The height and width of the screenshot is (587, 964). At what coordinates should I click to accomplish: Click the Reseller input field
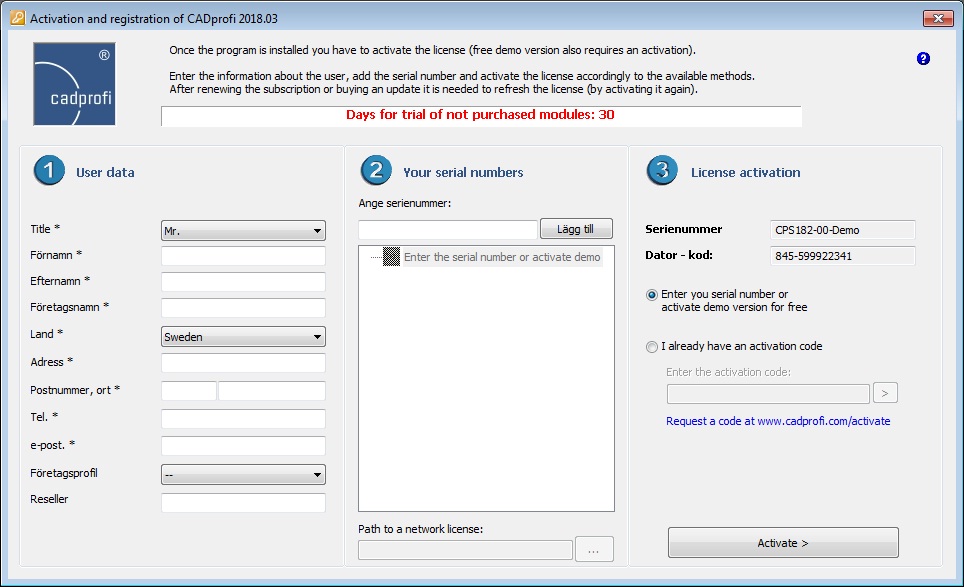tap(243, 503)
